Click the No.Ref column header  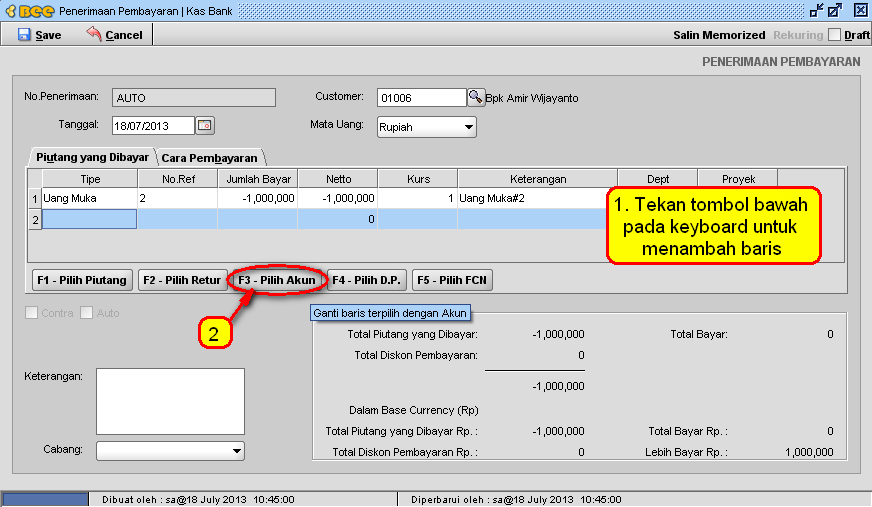178,179
